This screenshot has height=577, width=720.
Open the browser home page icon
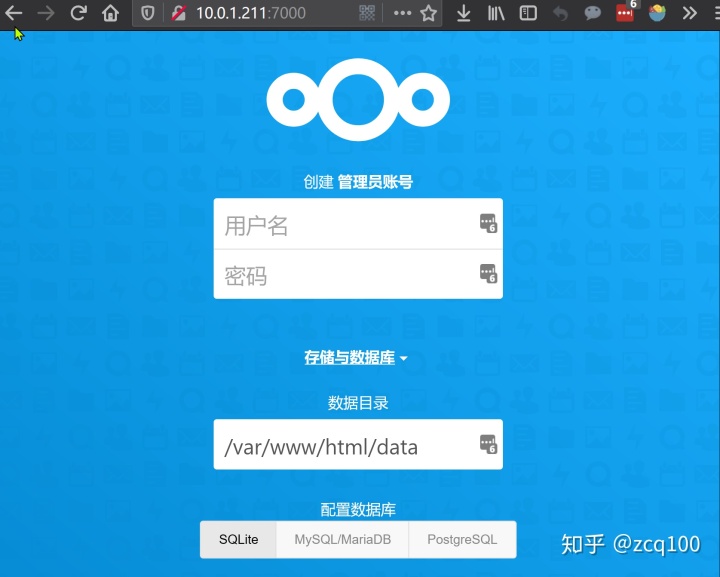(111, 13)
